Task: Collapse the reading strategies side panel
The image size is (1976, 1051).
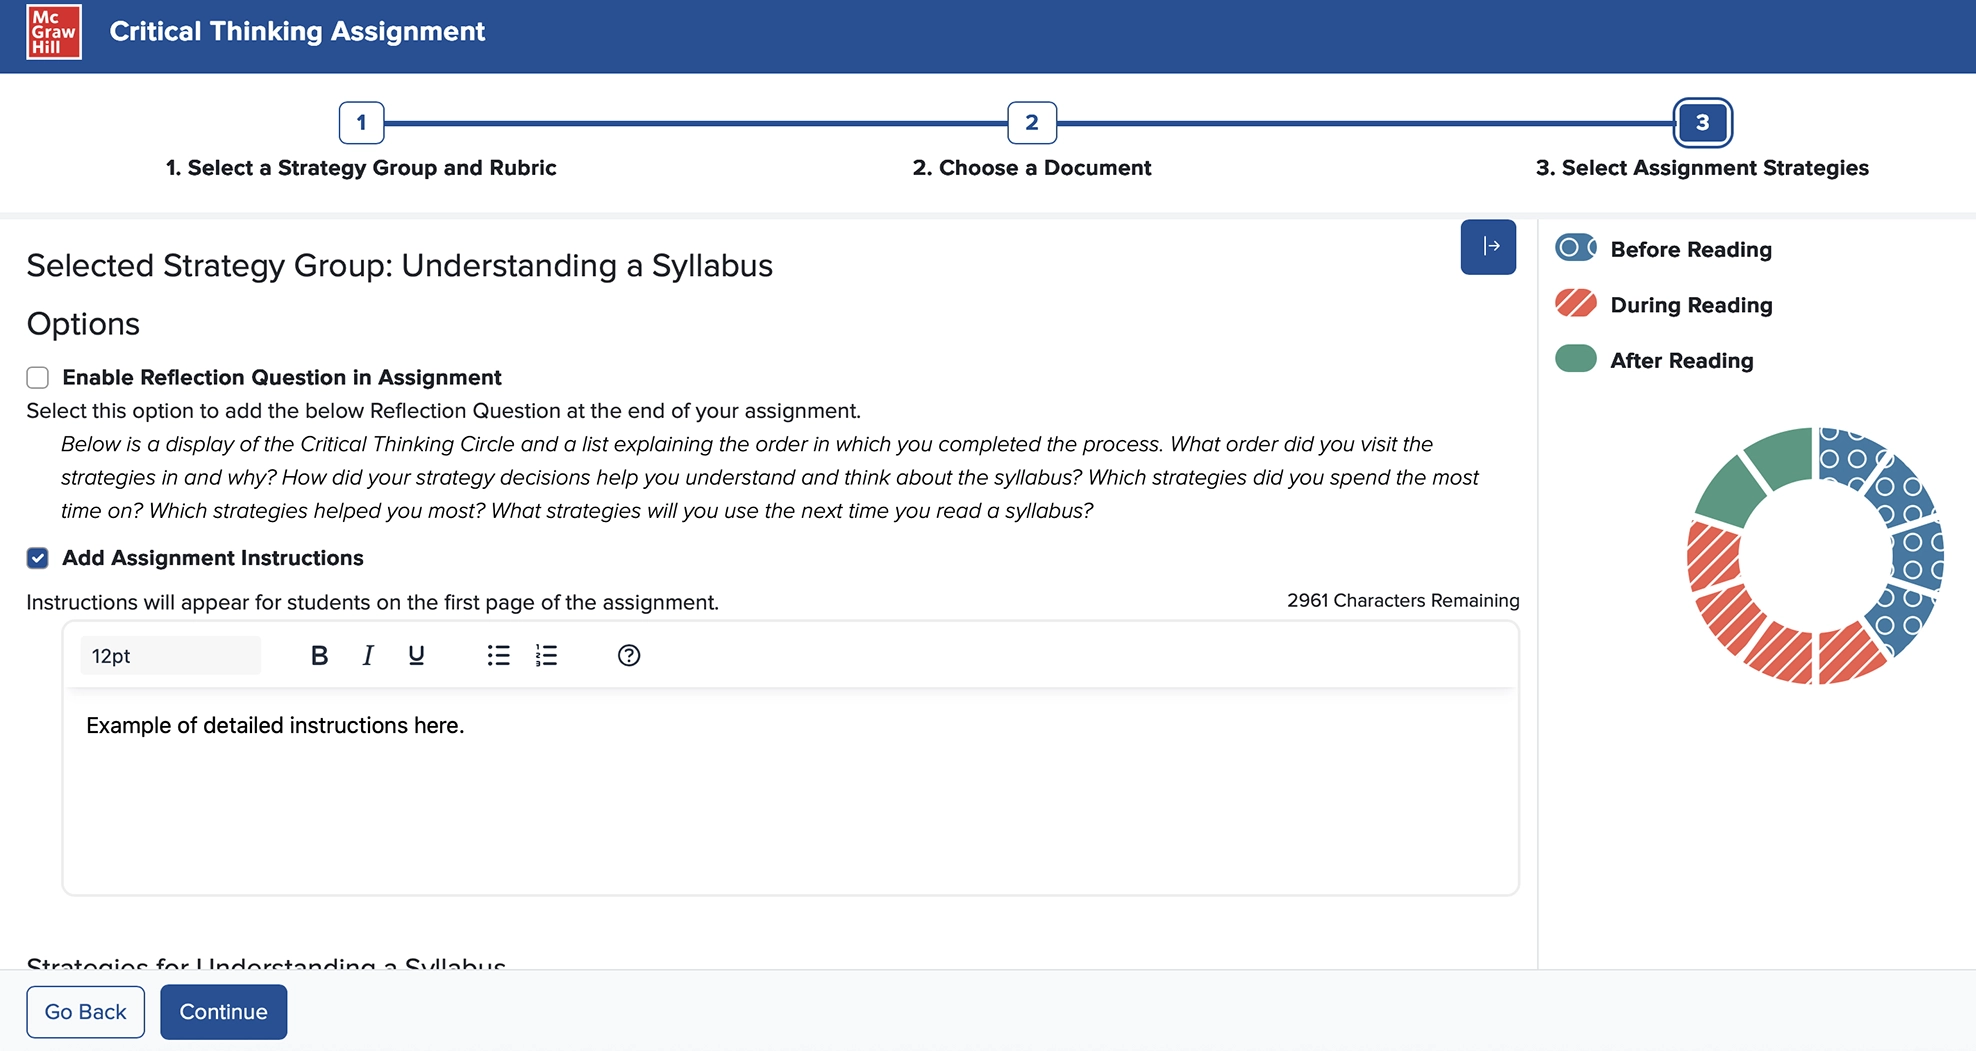Action: point(1488,246)
